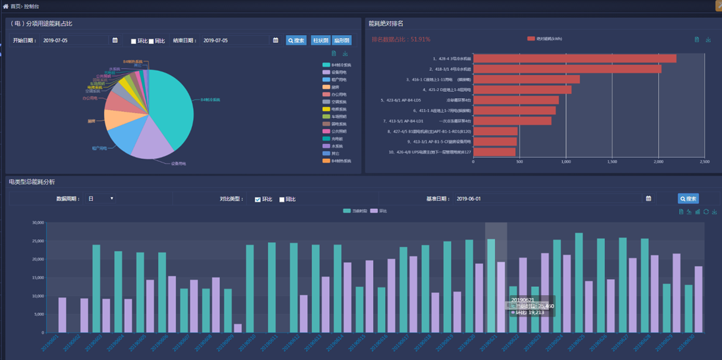Screen dimensions: 722x360
Task: Toggle the yellow legend swatch in pie legend
Action: point(326,109)
